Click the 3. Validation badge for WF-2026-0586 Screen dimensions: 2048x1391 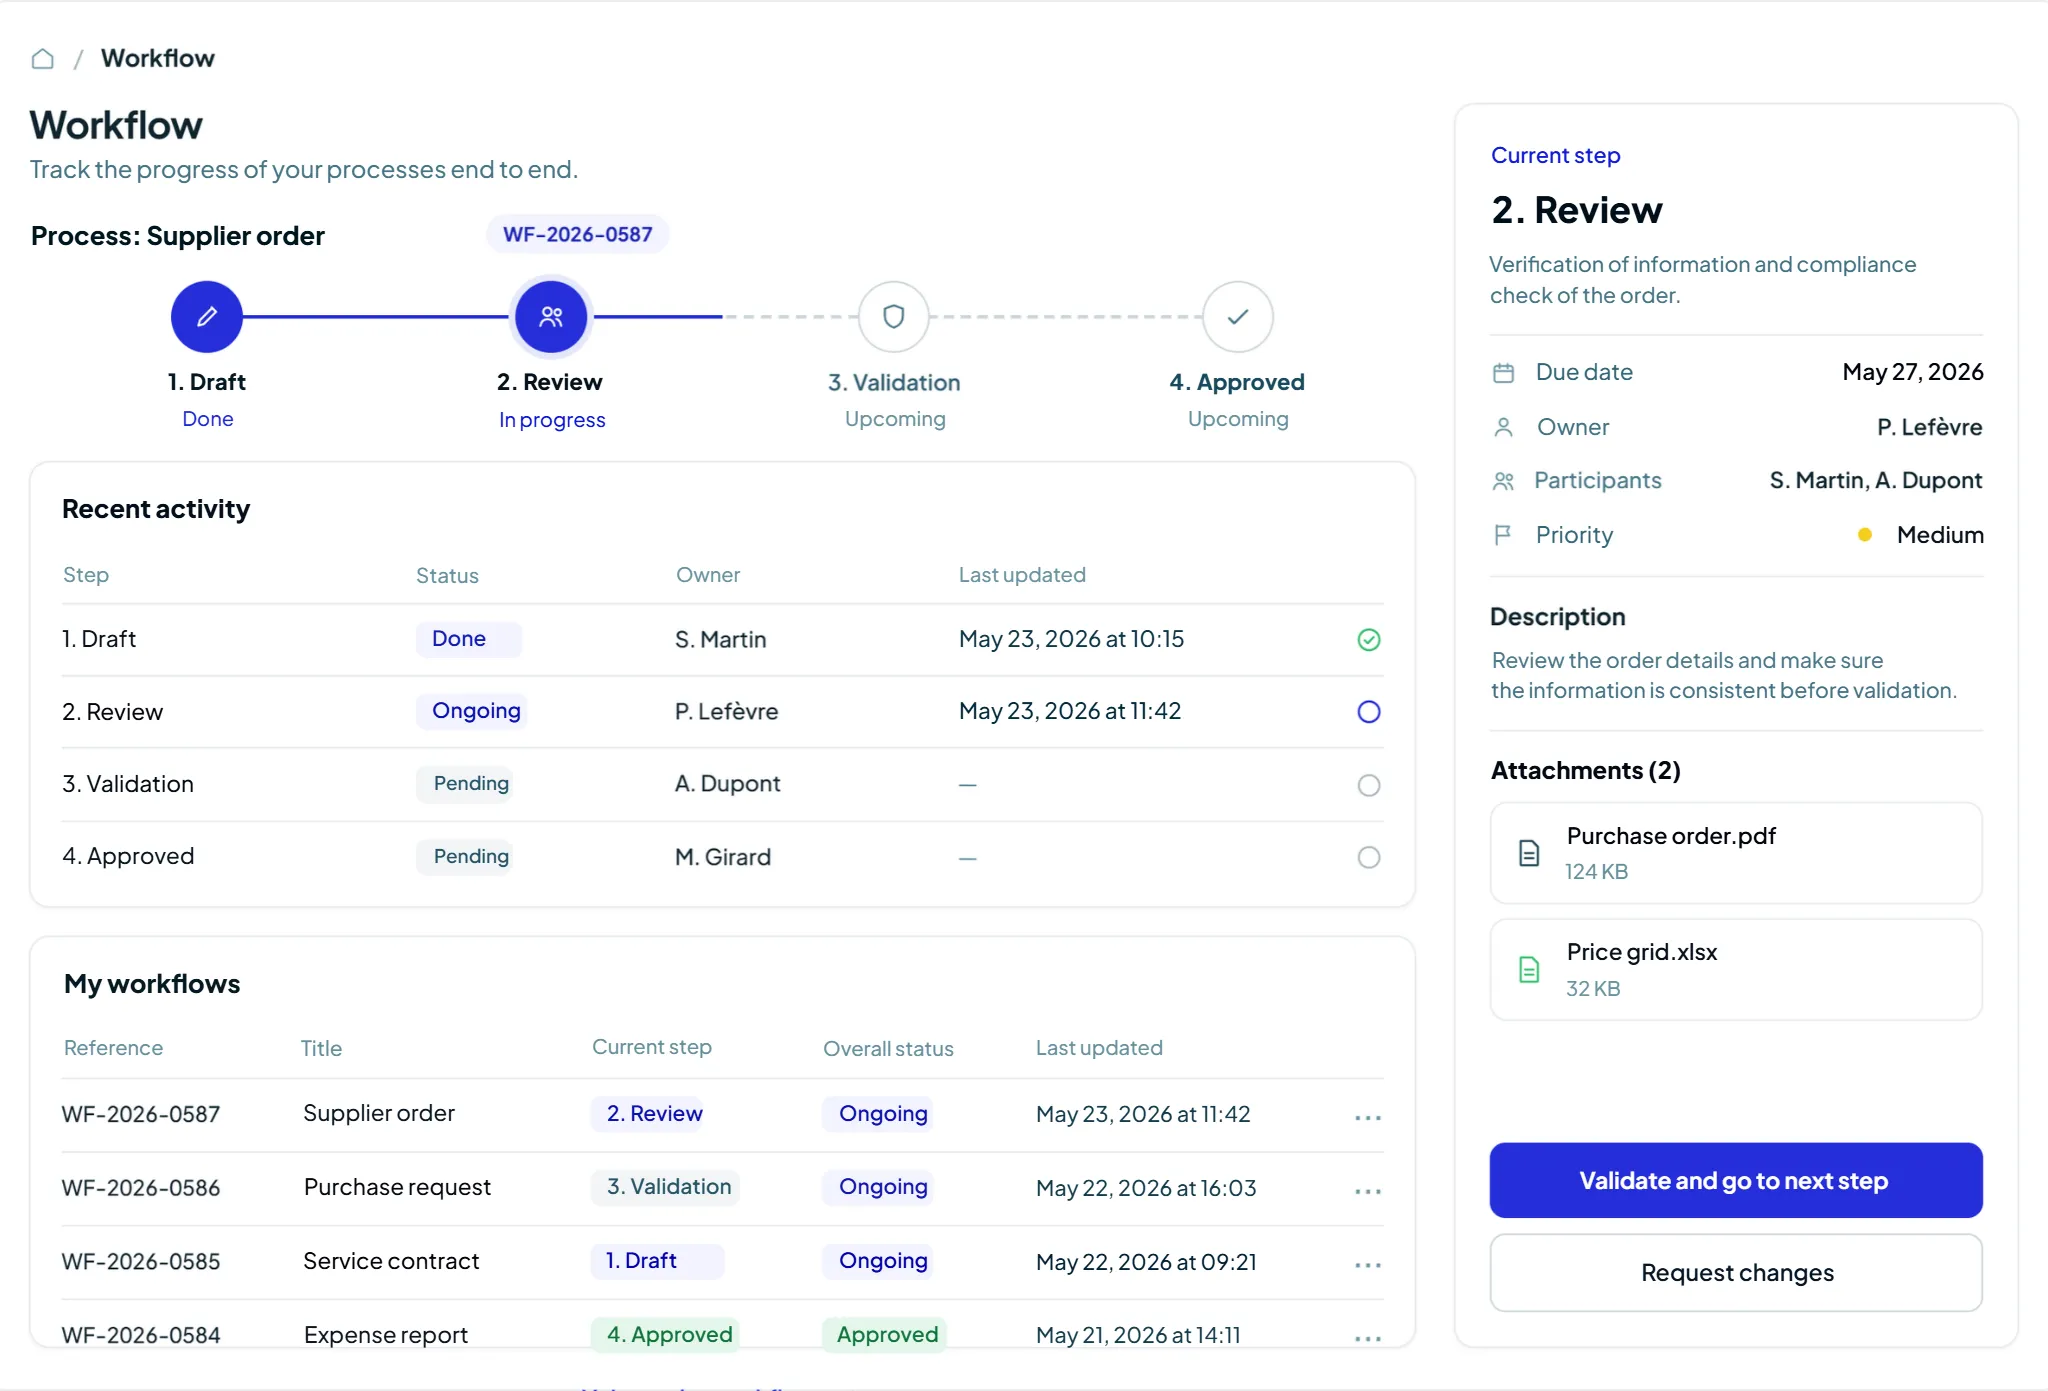coord(665,1187)
